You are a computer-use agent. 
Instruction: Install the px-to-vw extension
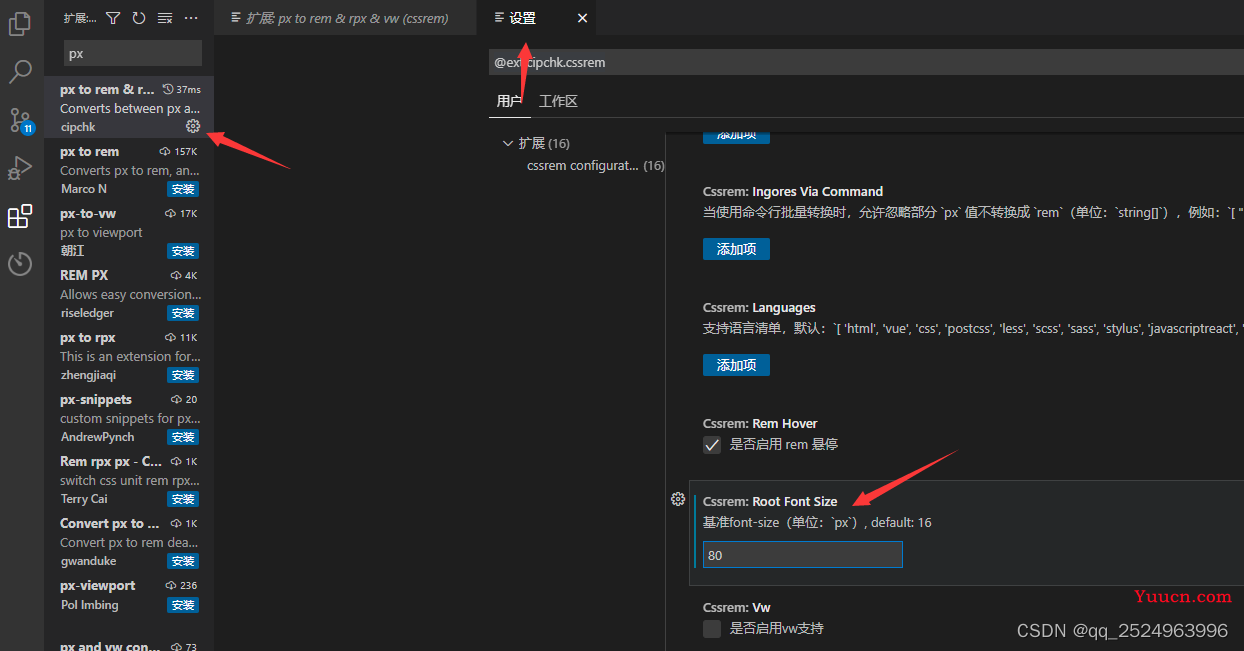coord(183,251)
